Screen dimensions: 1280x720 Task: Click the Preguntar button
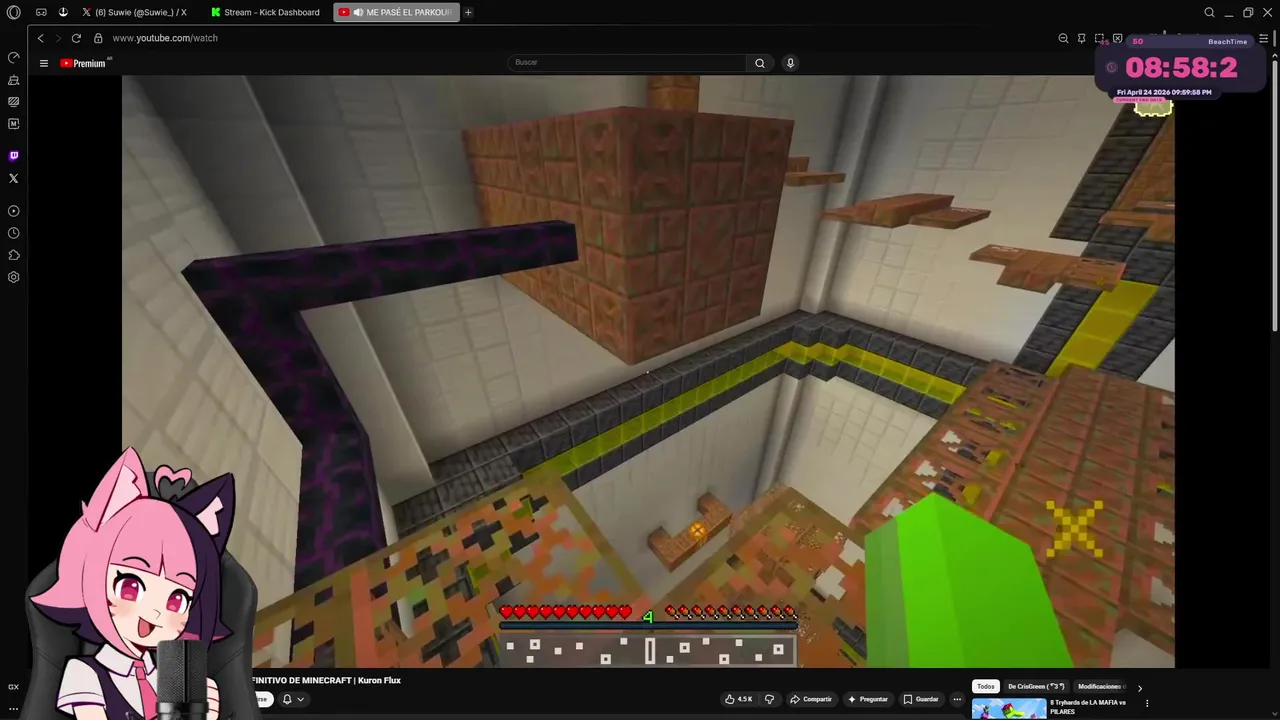coord(867,699)
